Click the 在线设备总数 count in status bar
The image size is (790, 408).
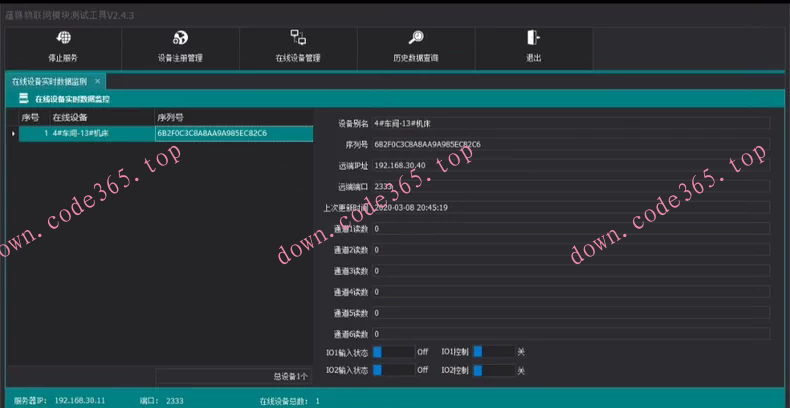317,401
